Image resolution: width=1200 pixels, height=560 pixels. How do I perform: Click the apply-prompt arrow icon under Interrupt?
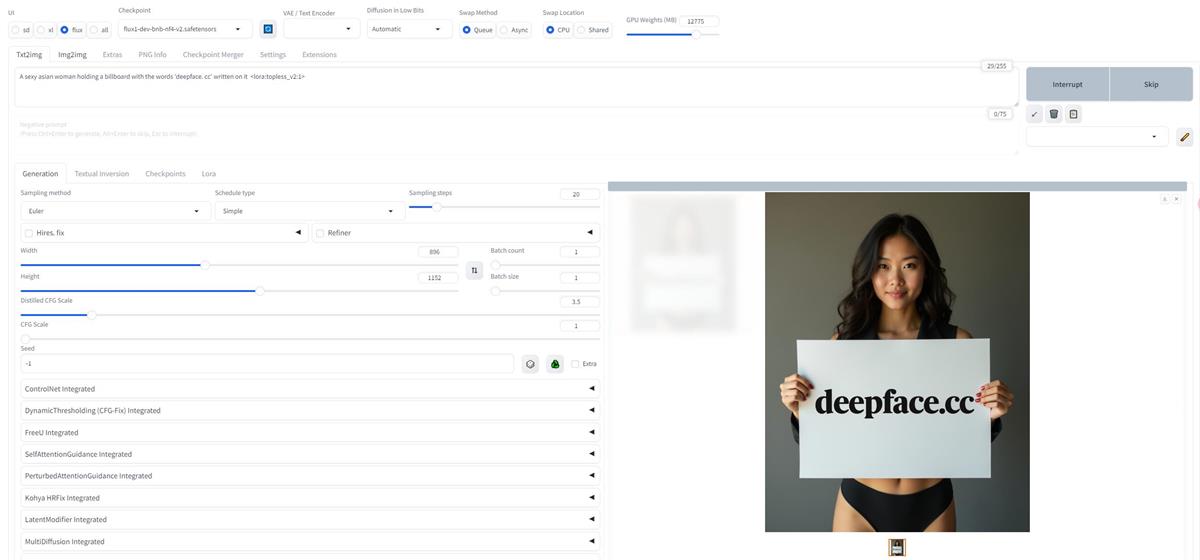point(1035,114)
